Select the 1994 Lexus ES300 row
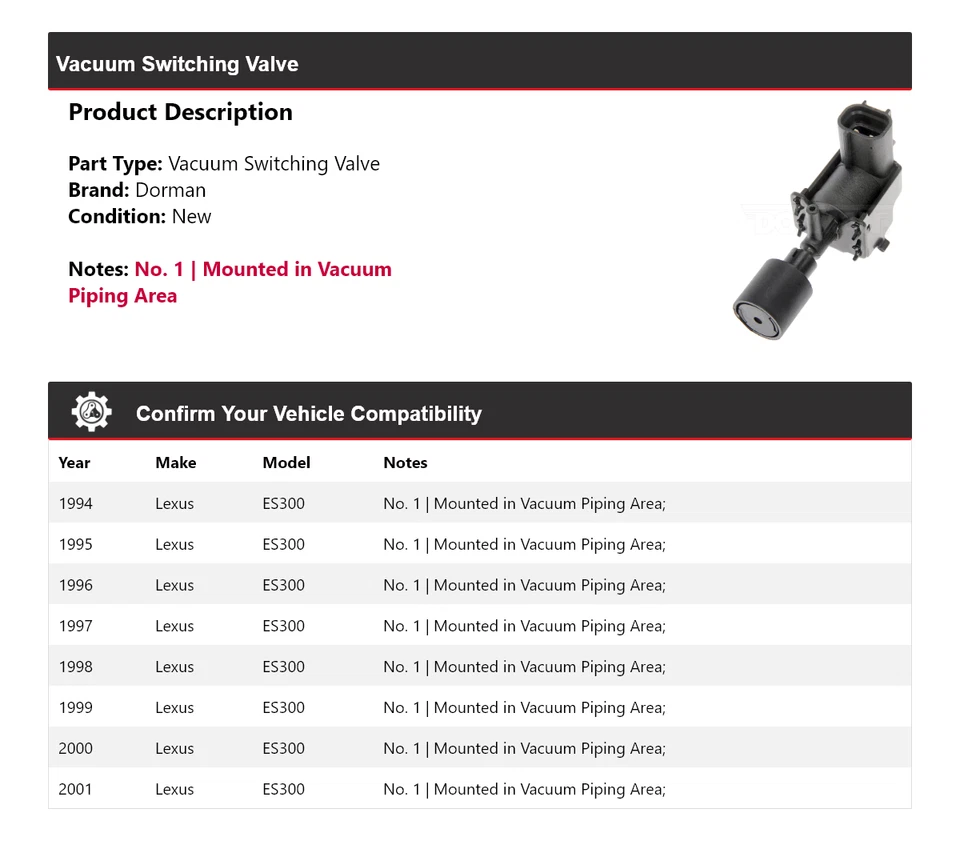960x841 pixels. pyautogui.click(x=479, y=503)
